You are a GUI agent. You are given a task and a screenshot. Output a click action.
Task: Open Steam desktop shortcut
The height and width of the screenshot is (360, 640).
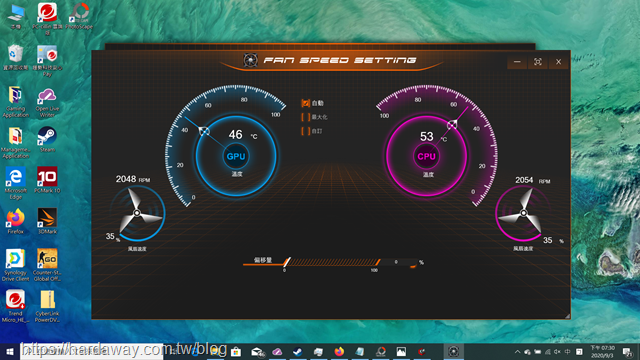coord(47,139)
